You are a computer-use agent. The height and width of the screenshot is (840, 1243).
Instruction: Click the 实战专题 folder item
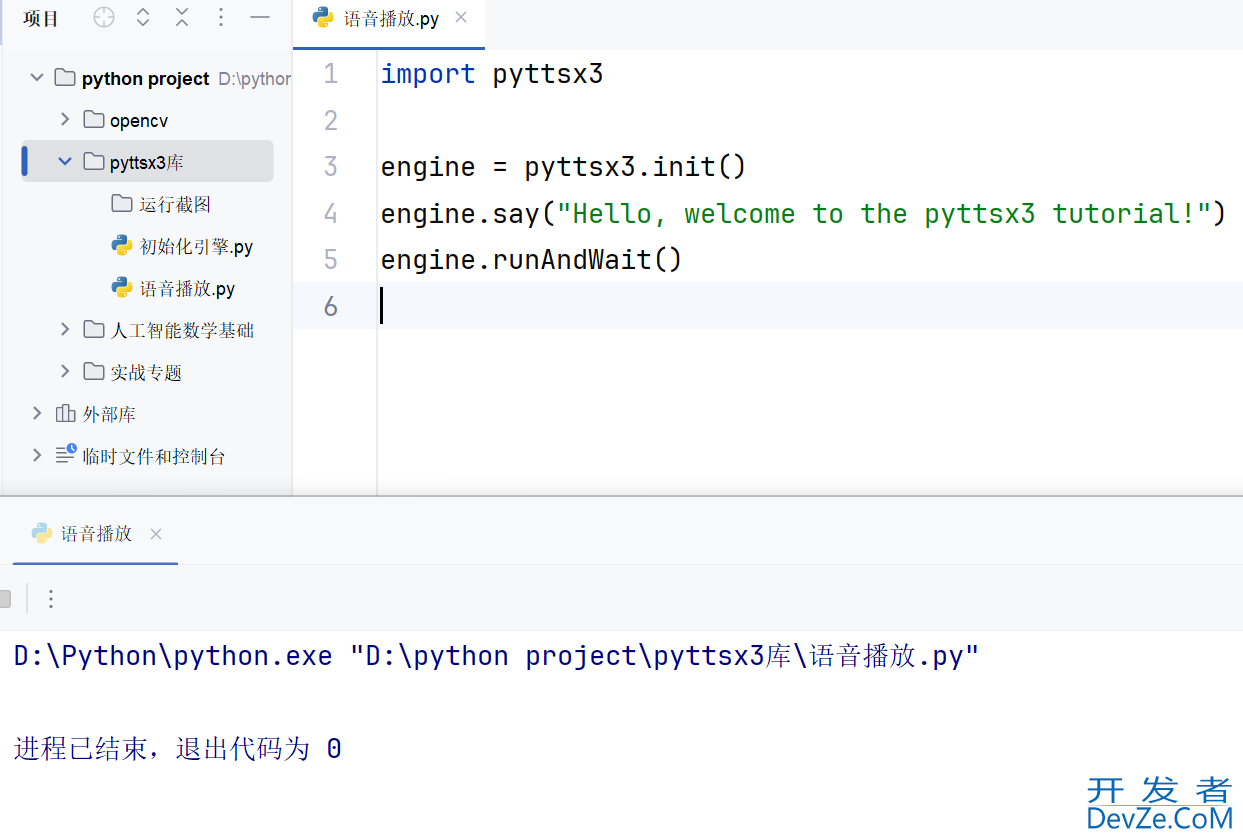point(146,373)
